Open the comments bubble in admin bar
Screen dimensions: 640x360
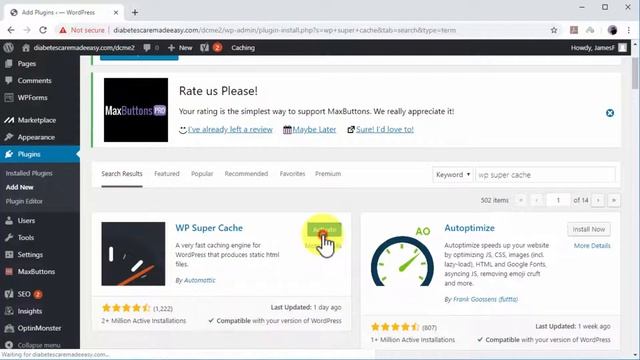click(x=151, y=48)
